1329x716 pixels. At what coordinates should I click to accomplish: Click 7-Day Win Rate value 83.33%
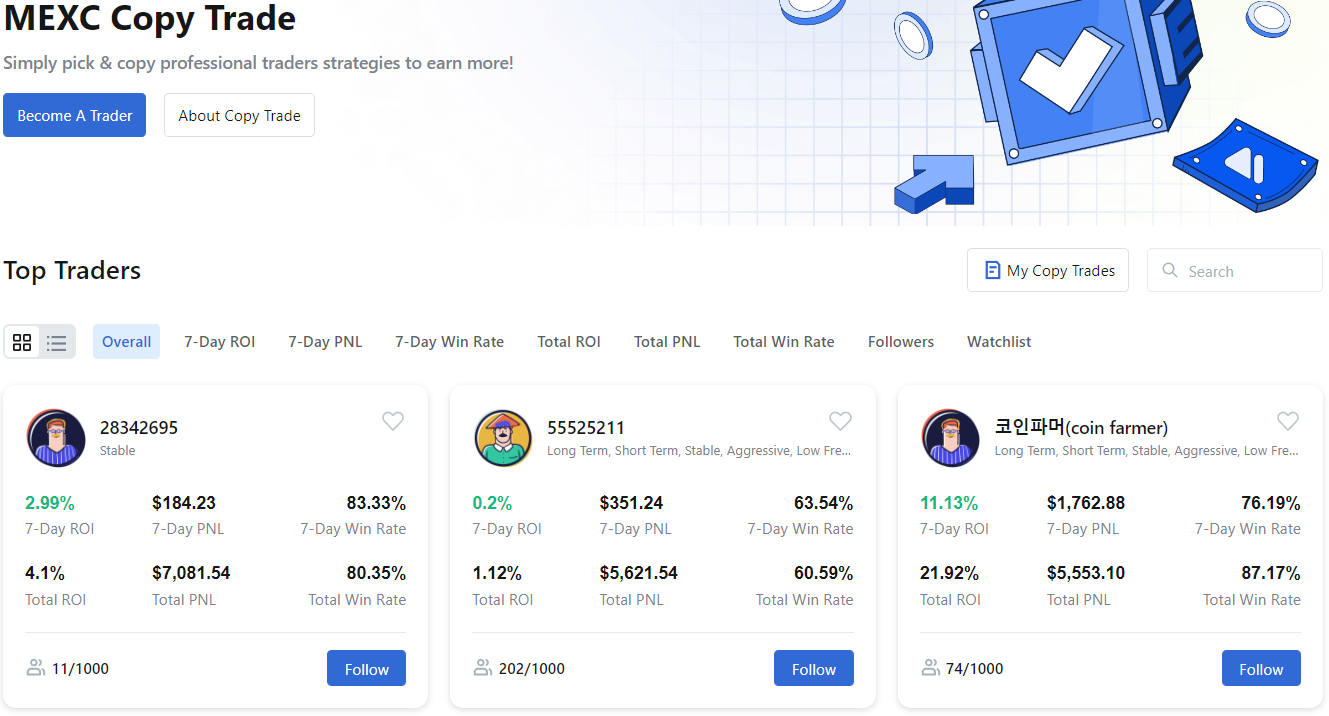click(376, 503)
